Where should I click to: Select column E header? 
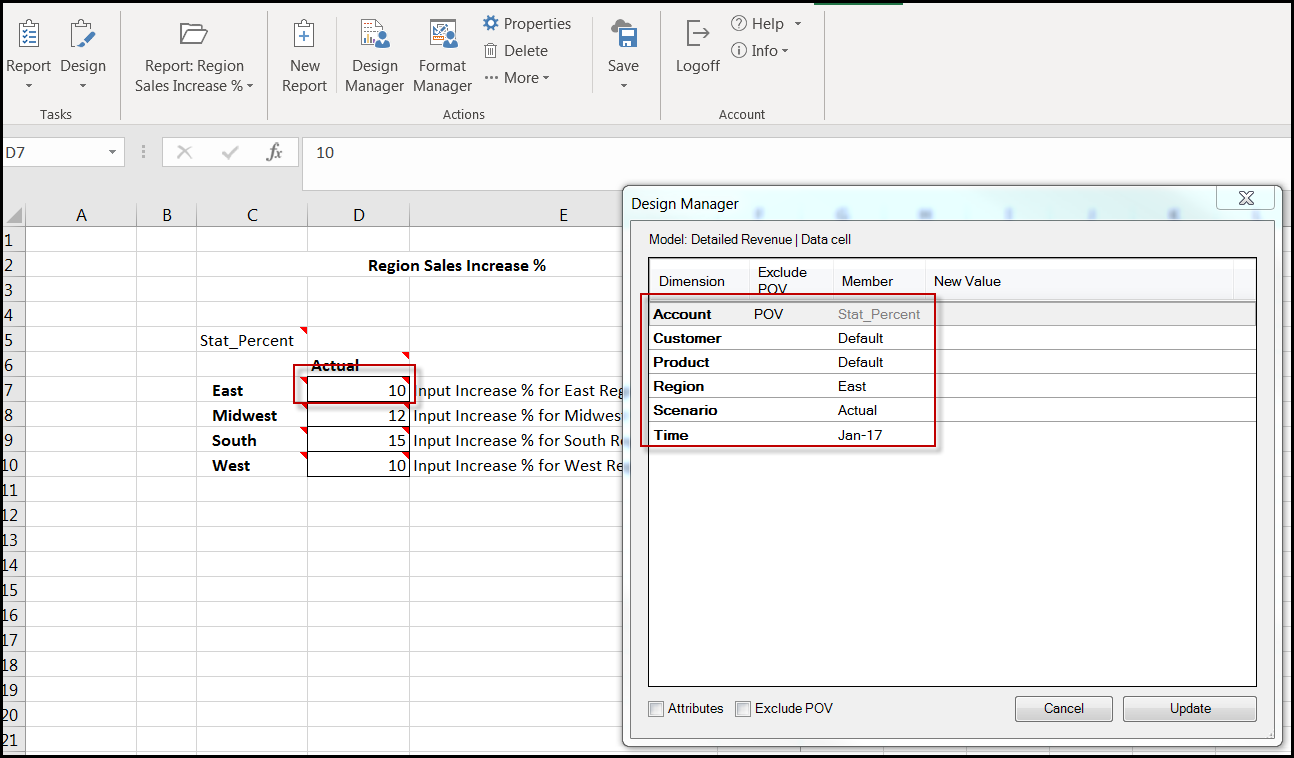coord(563,215)
